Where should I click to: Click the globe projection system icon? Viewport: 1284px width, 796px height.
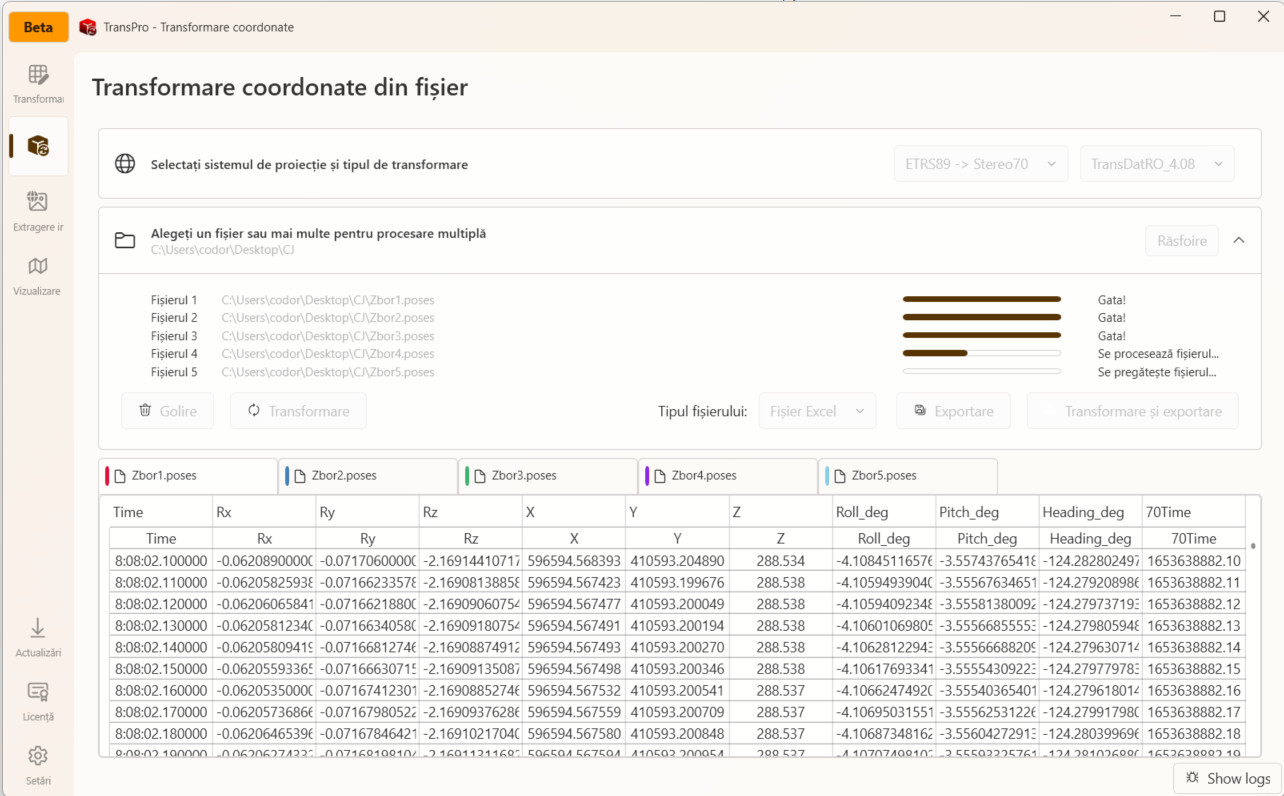124,164
